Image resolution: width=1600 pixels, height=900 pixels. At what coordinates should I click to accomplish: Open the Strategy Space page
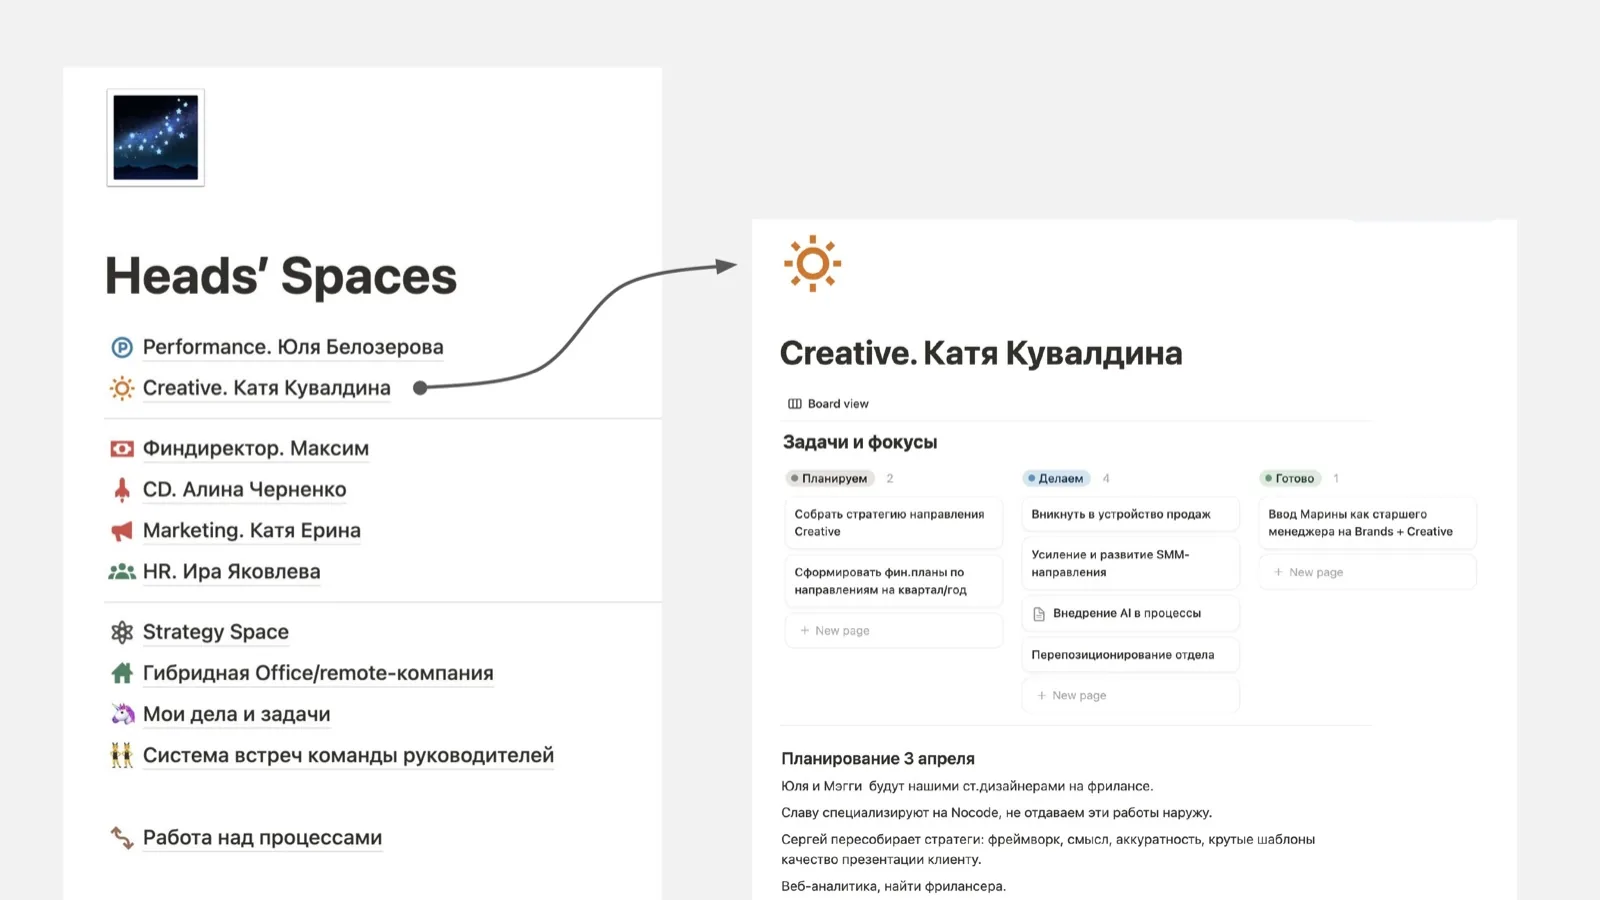tap(216, 632)
